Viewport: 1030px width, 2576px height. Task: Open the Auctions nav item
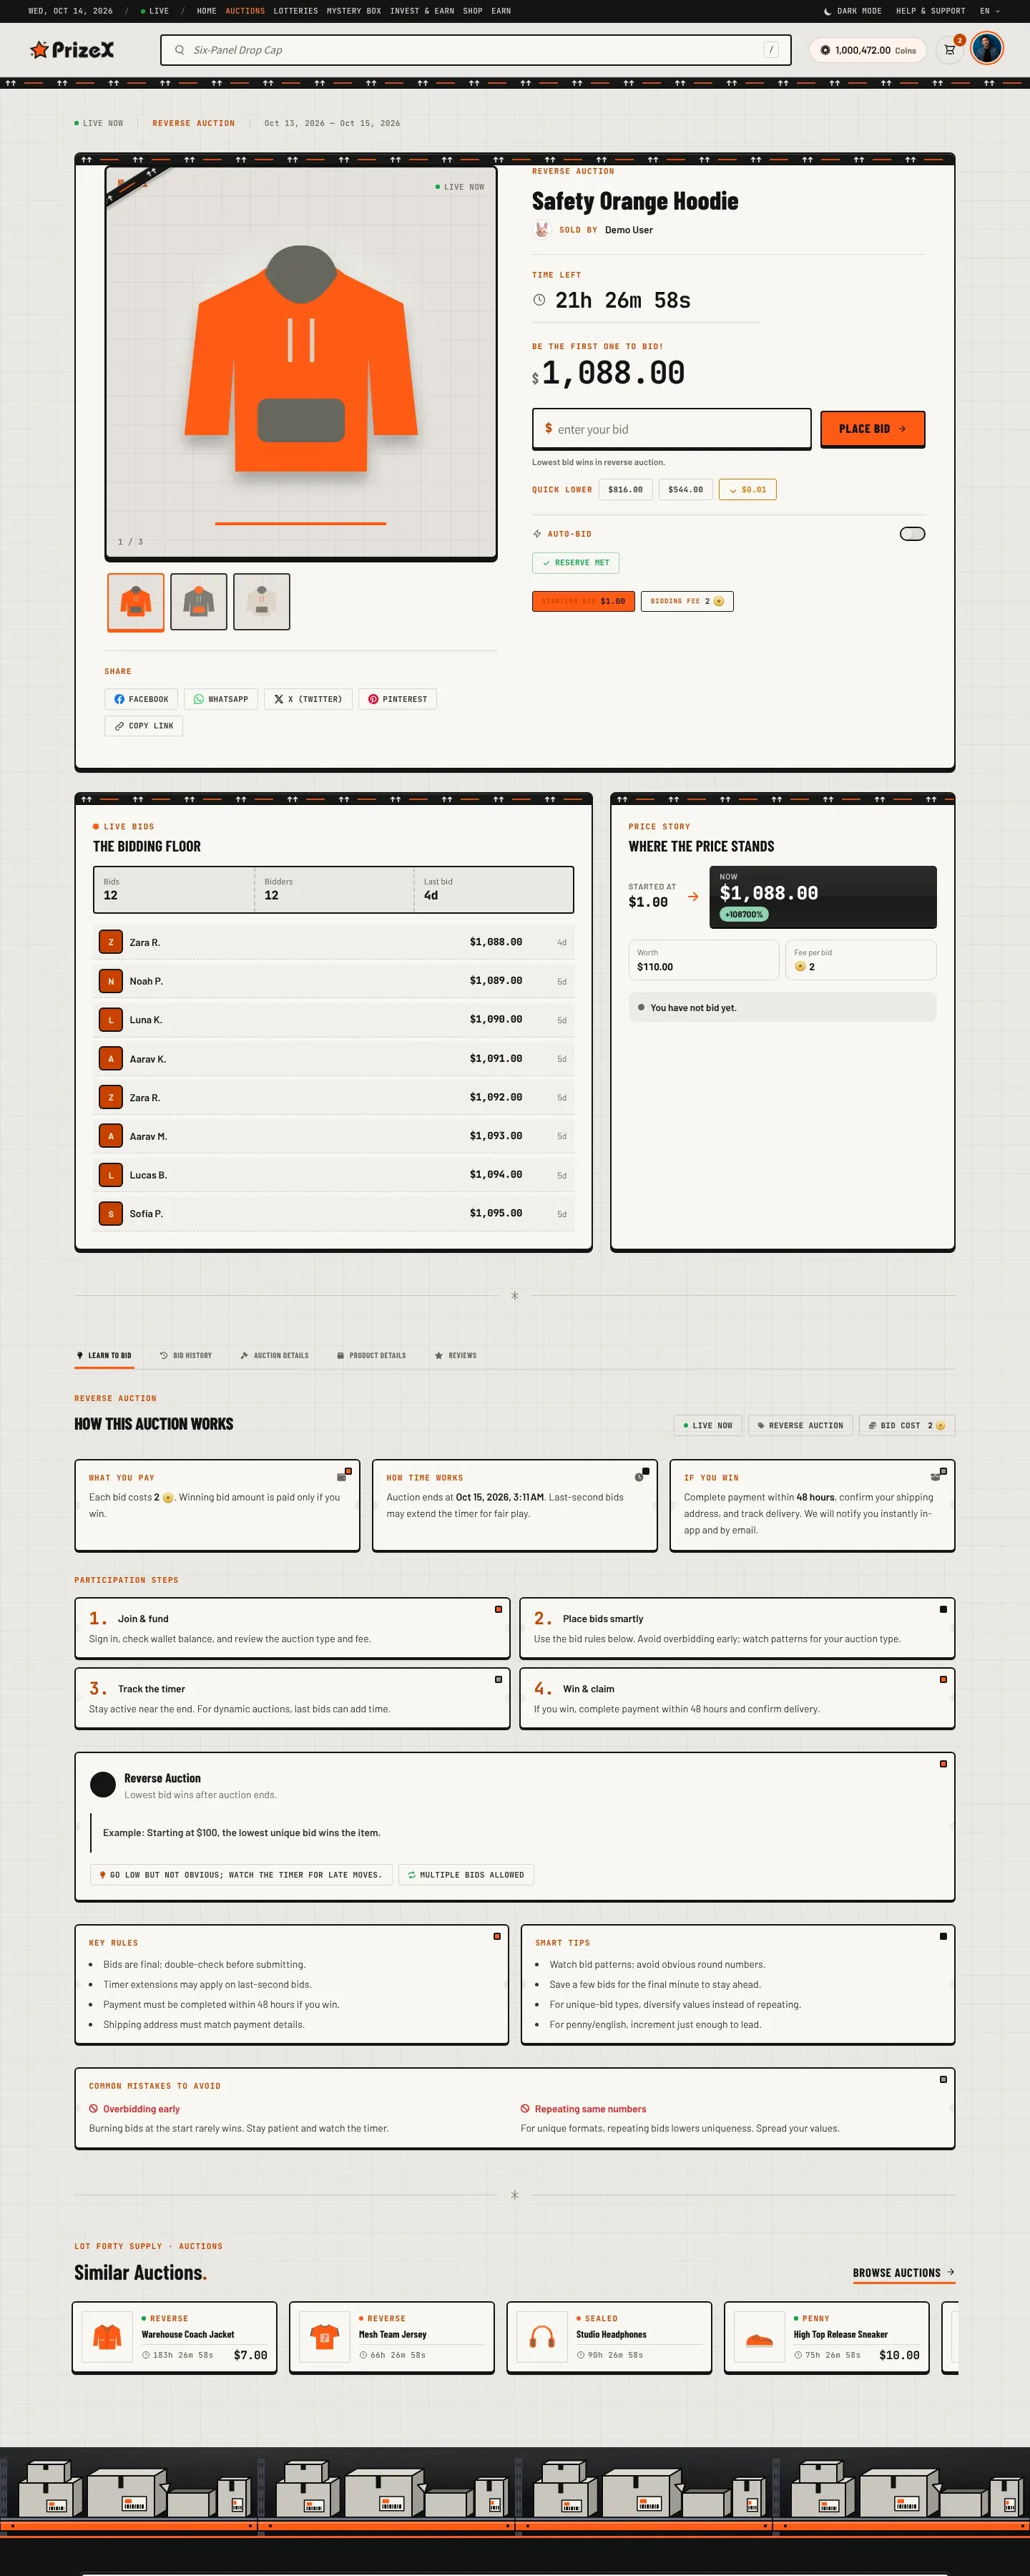pyautogui.click(x=245, y=11)
